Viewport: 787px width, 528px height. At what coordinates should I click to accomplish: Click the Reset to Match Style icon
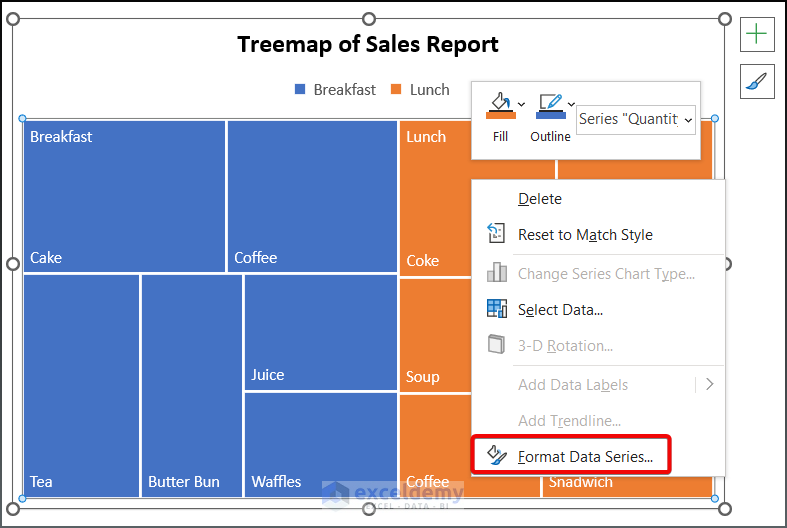point(497,234)
